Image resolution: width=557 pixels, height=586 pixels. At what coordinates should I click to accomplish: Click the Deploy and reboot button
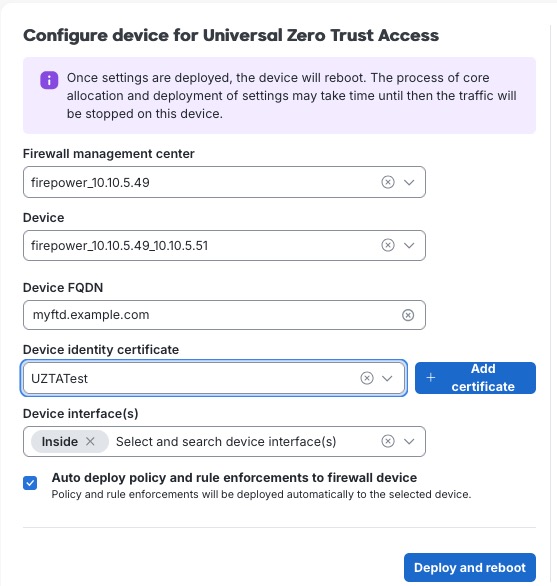point(470,567)
